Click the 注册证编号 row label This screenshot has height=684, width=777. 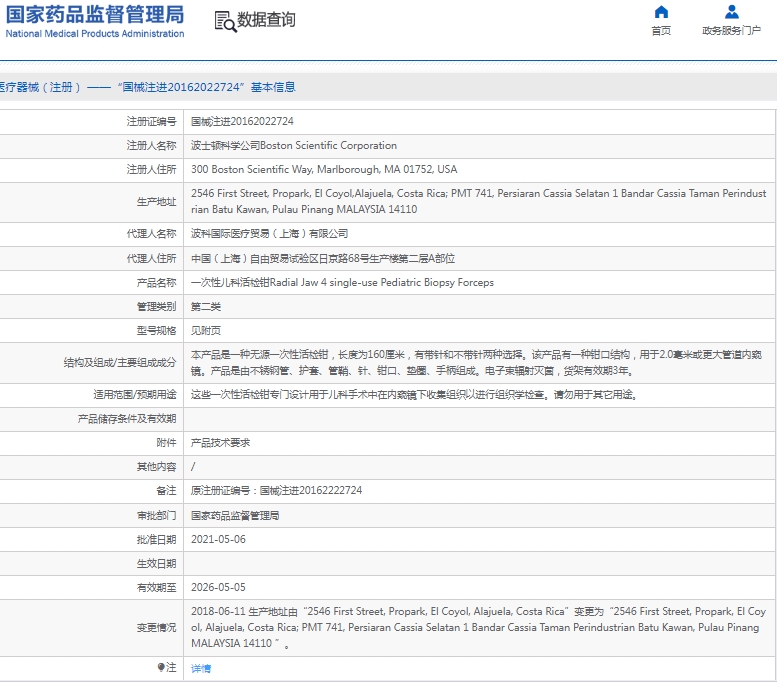151,121
